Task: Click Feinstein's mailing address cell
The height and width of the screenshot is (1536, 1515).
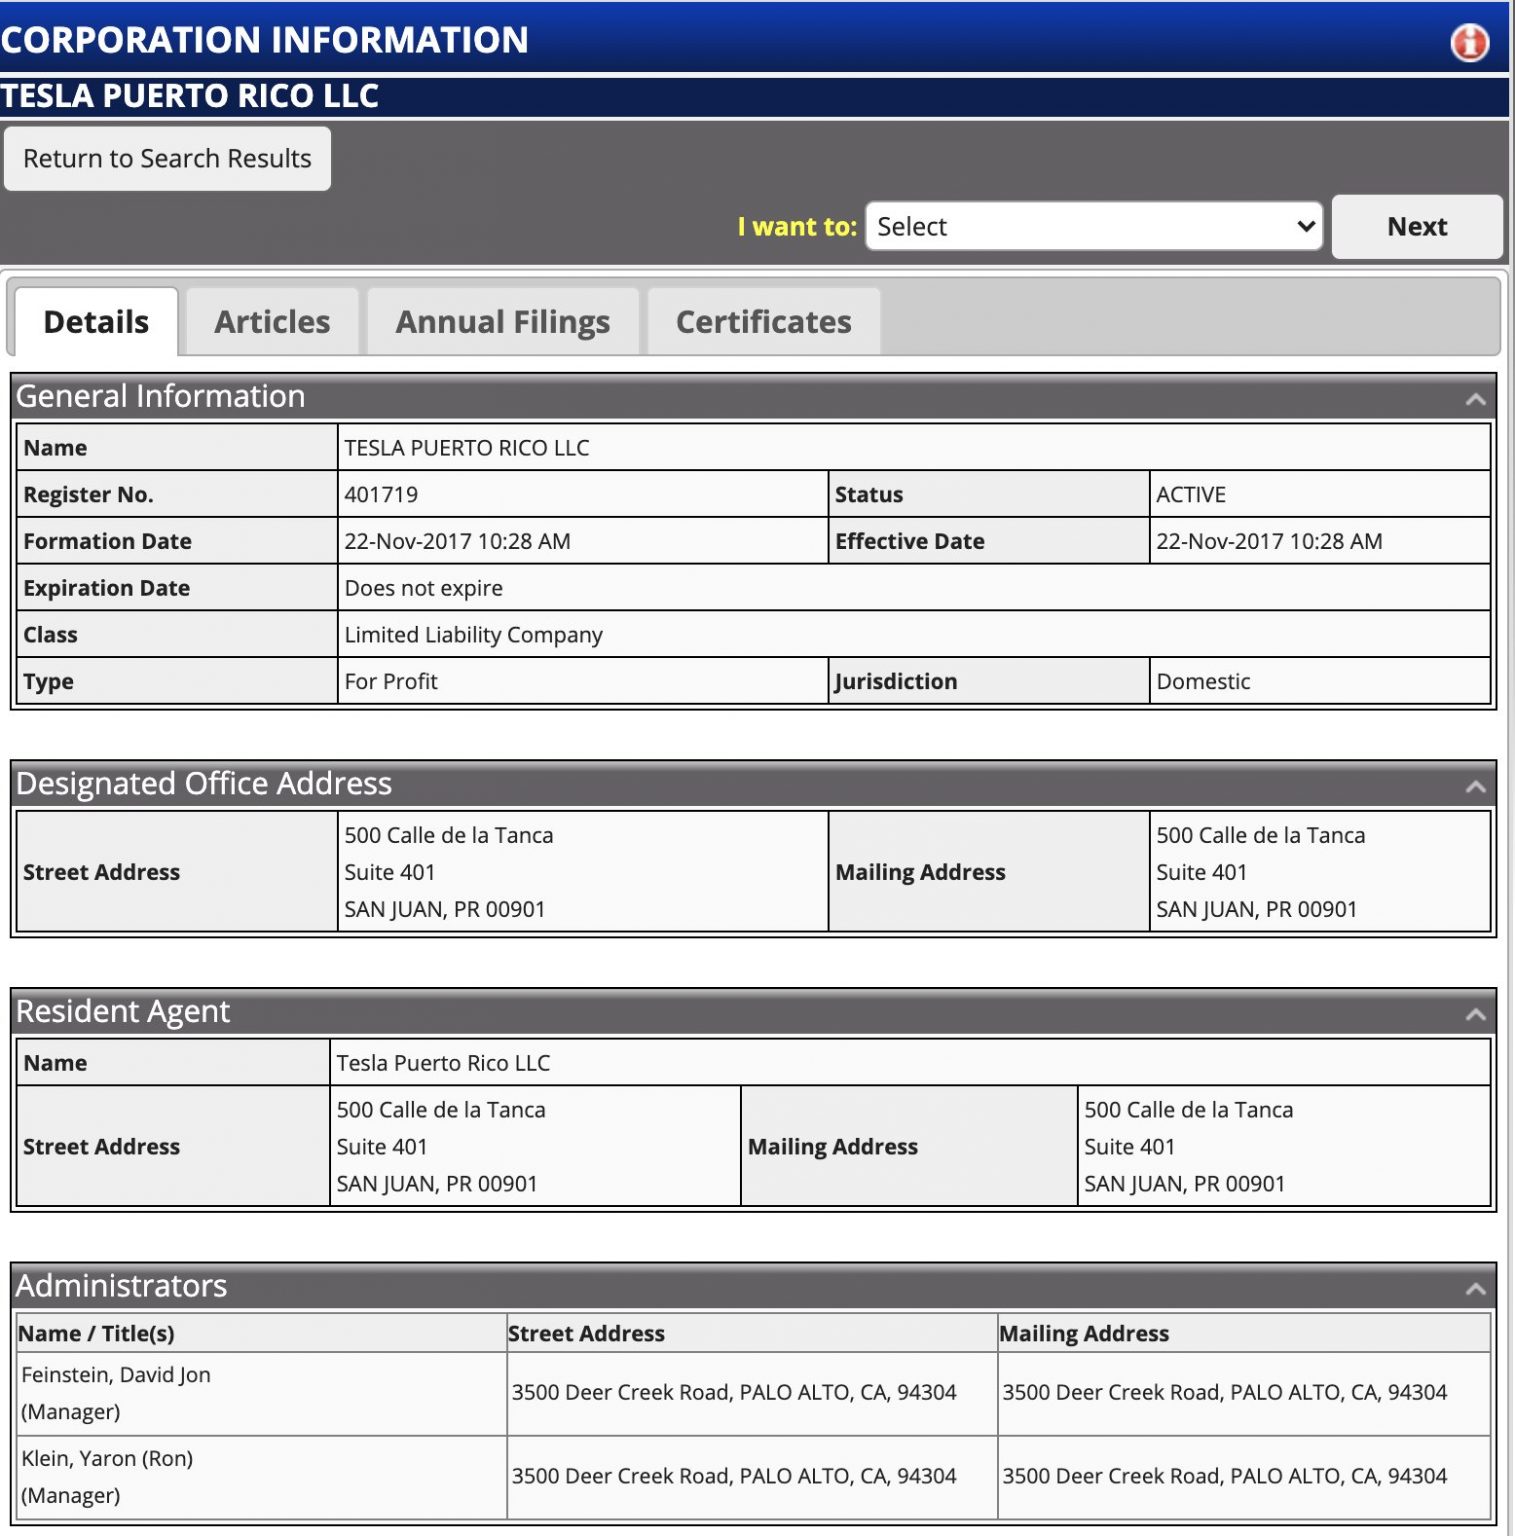Action: click(1244, 1393)
